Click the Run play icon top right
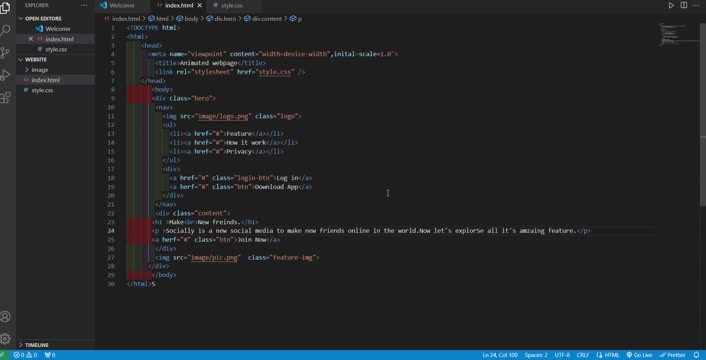 coord(671,5)
